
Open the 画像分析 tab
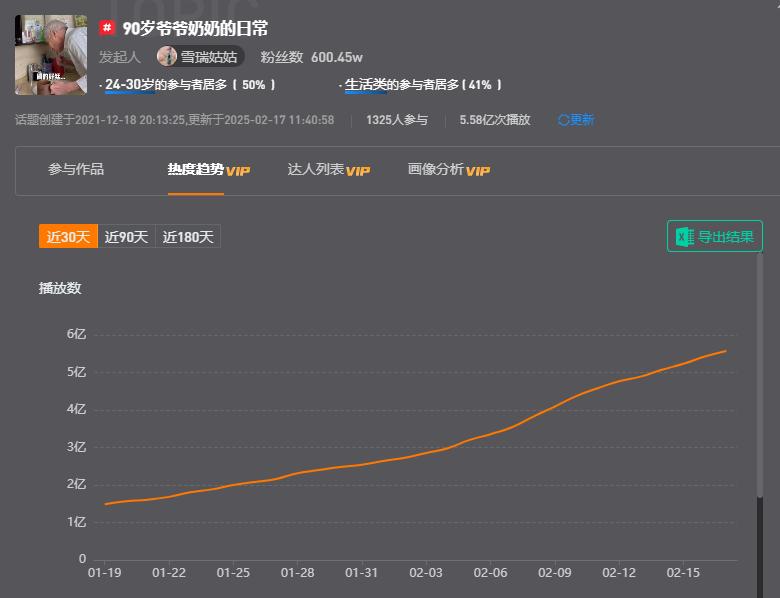435,170
